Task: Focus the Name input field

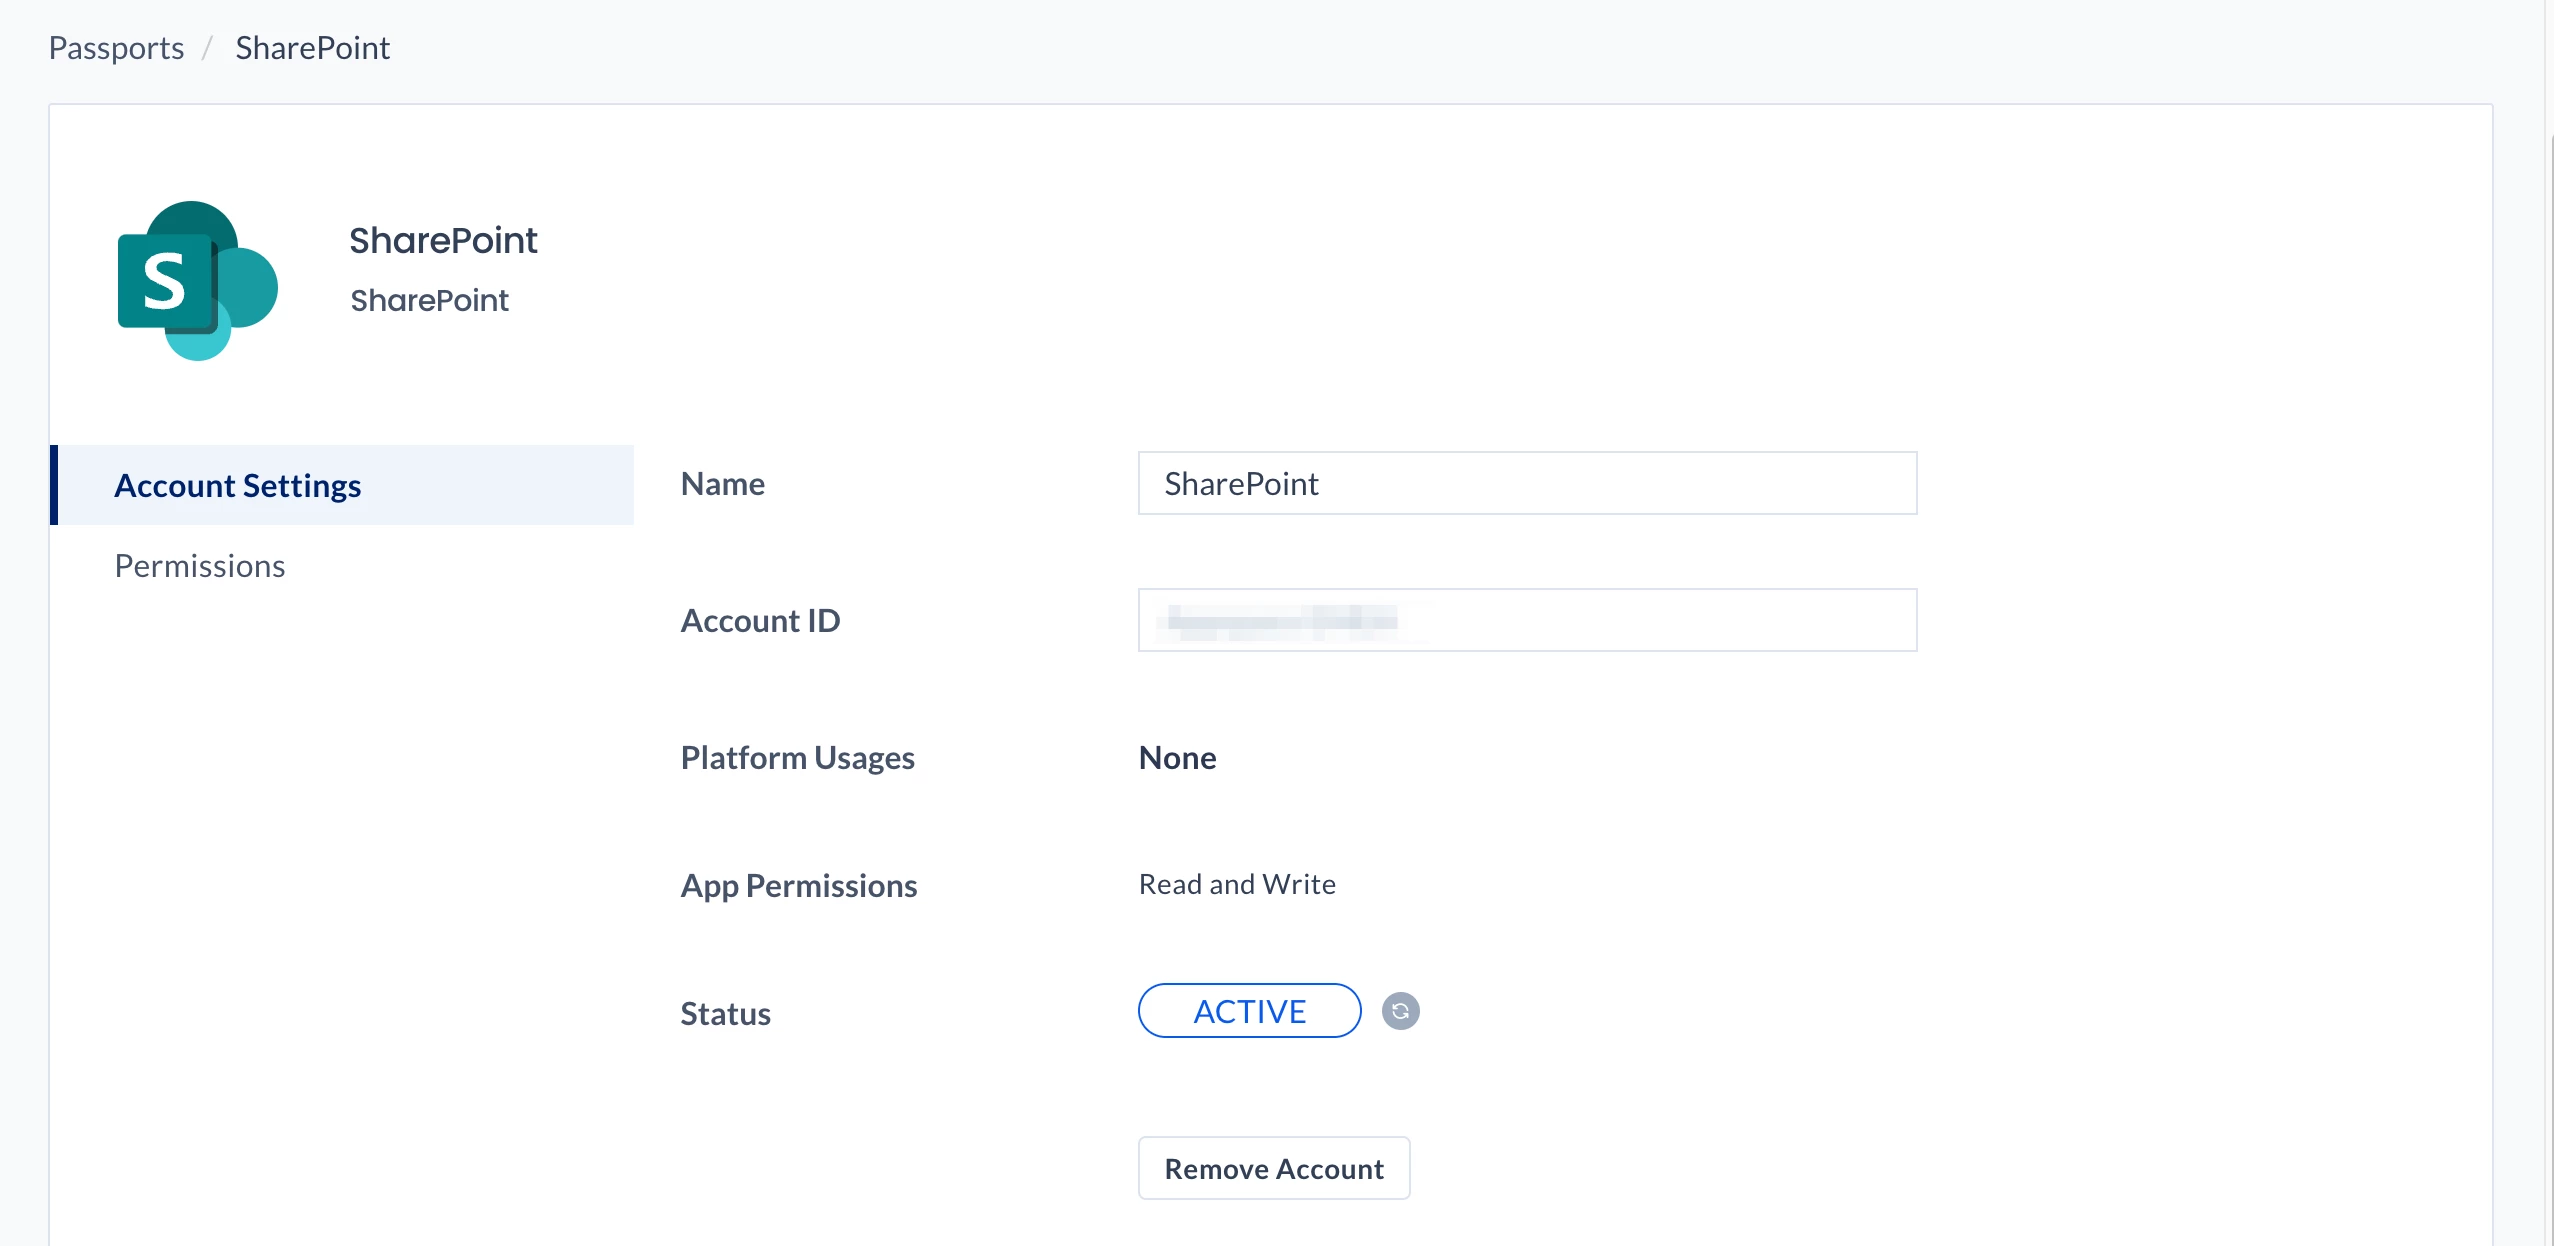Action: (x=1526, y=484)
